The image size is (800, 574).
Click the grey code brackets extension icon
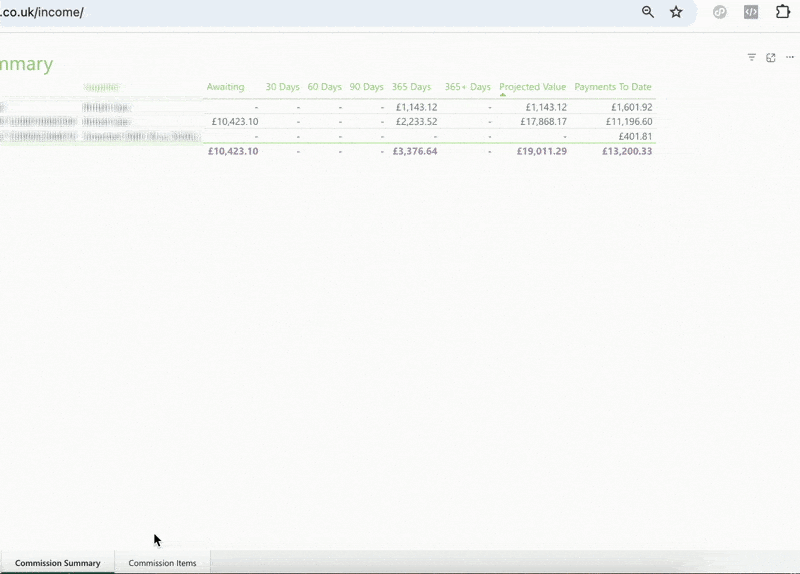[750, 12]
